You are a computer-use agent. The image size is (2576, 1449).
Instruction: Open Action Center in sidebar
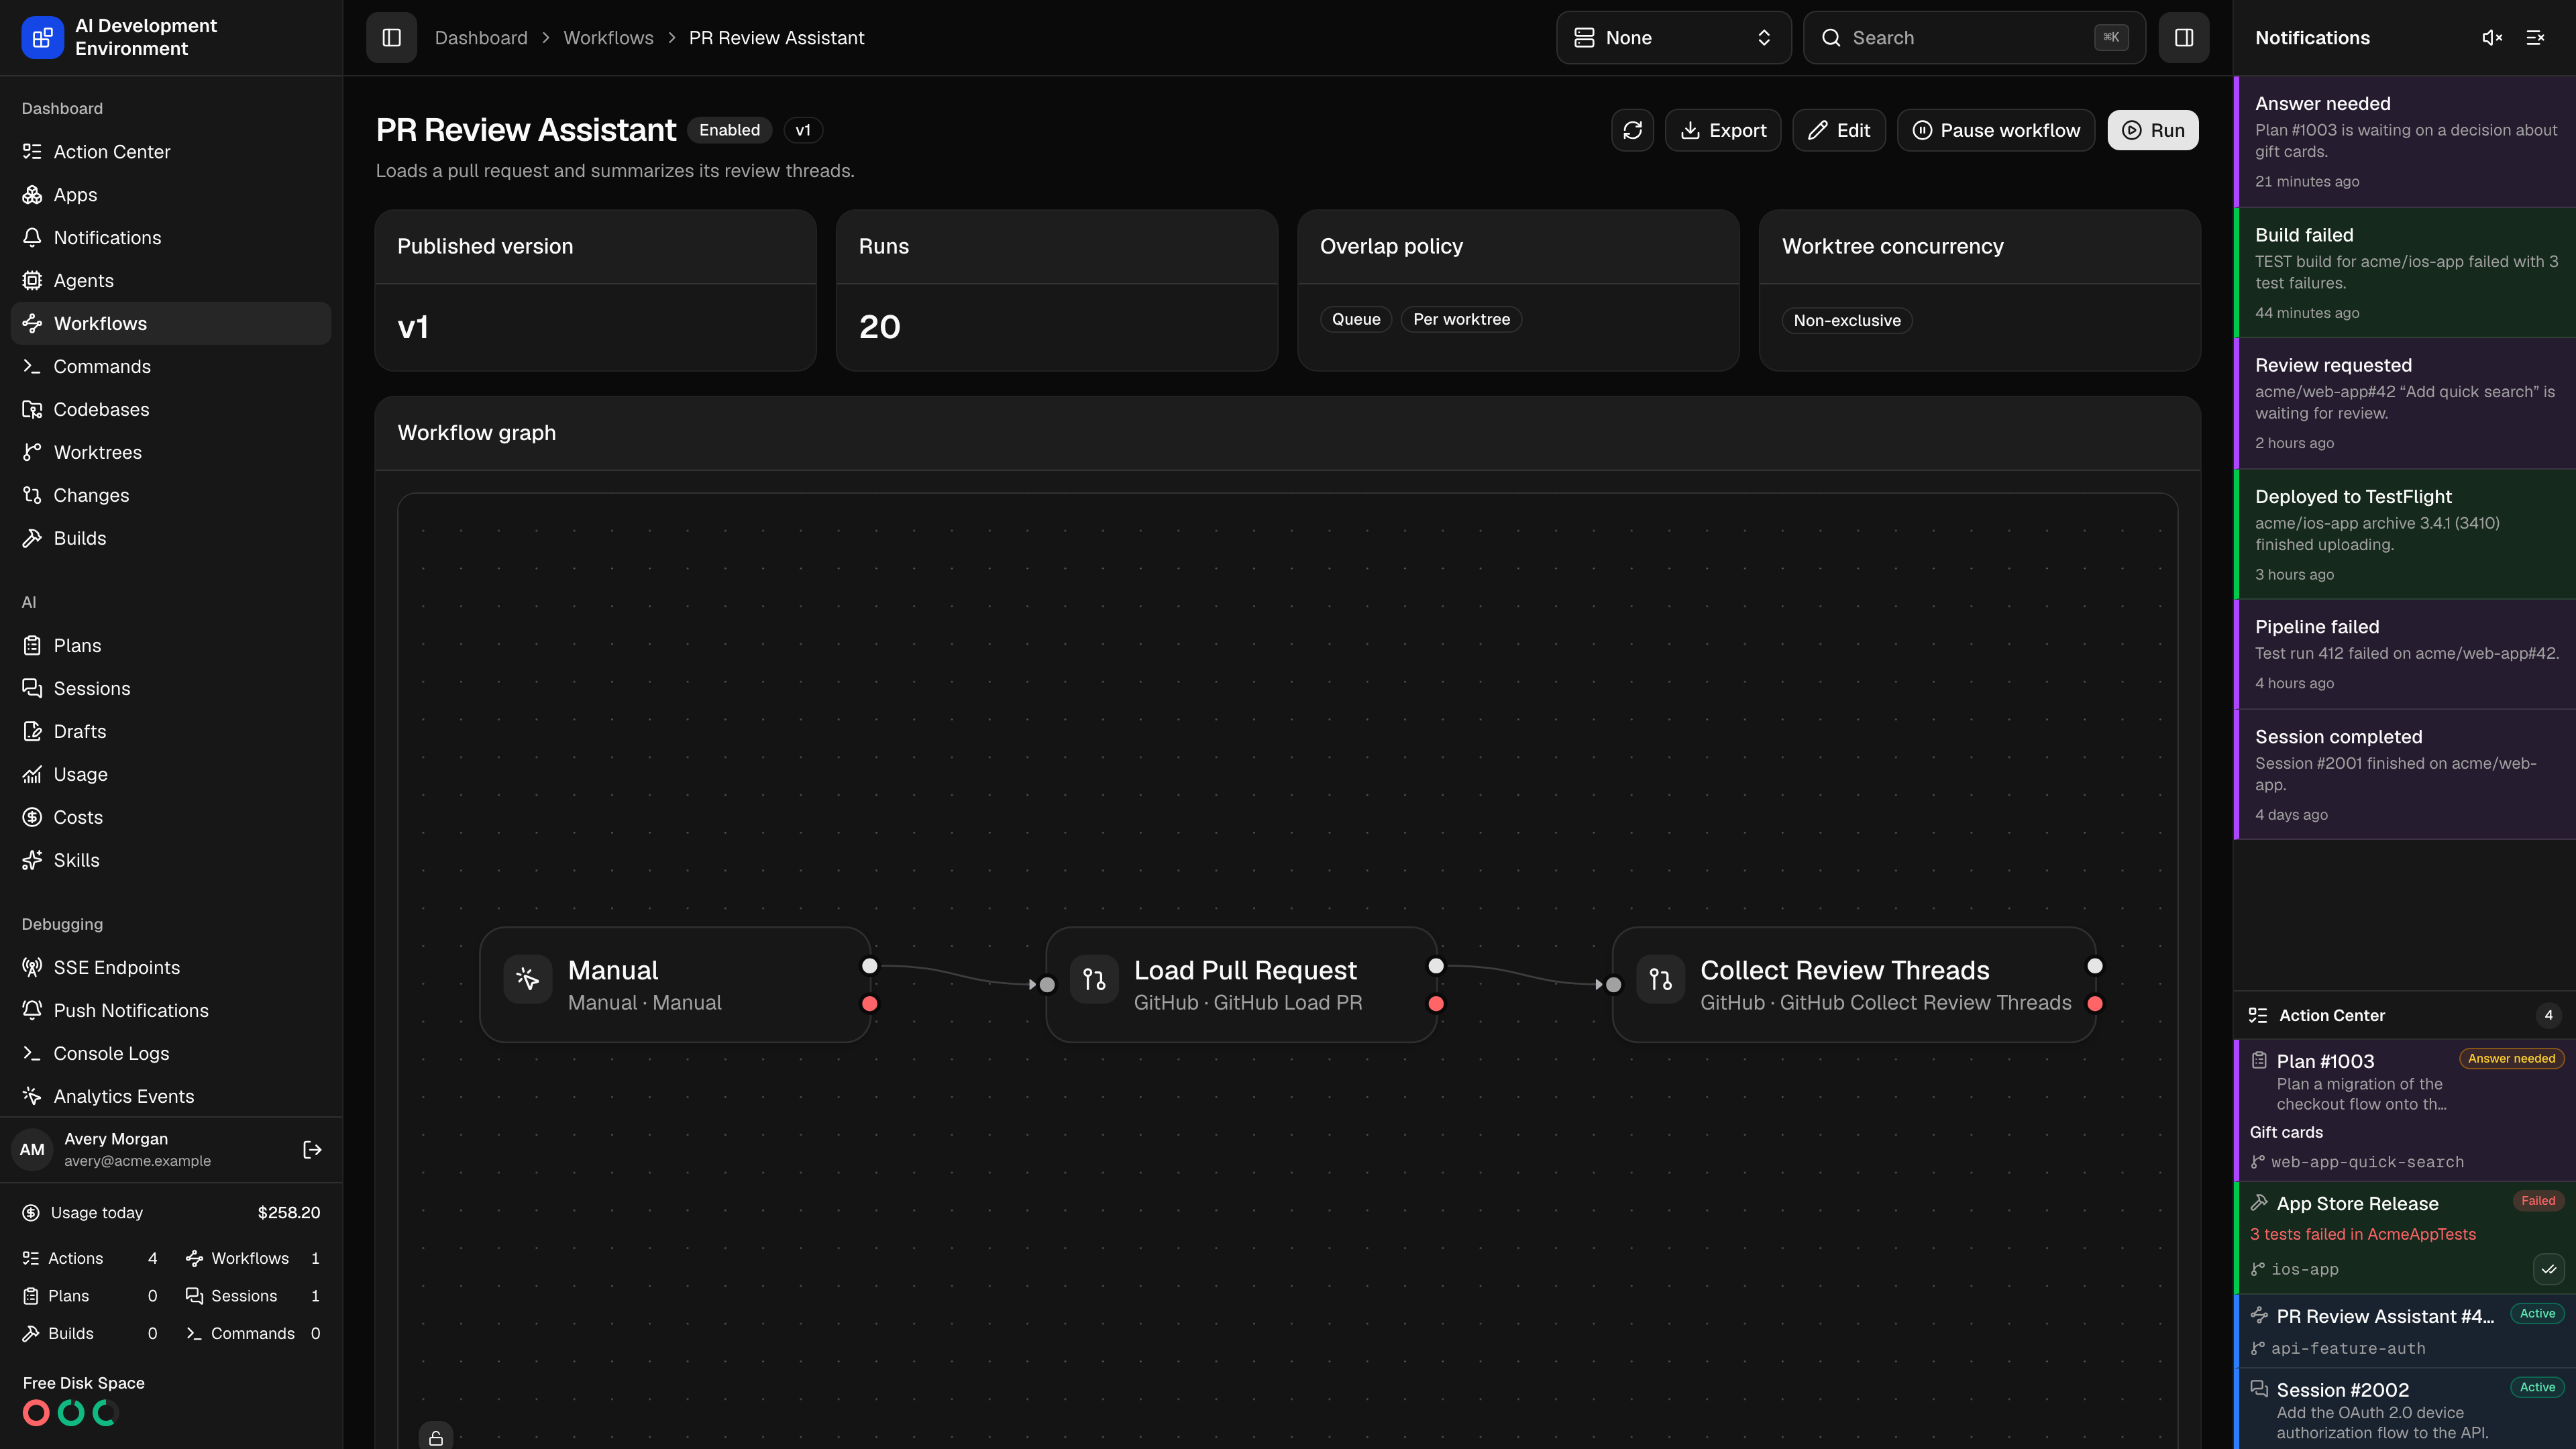click(x=171, y=152)
